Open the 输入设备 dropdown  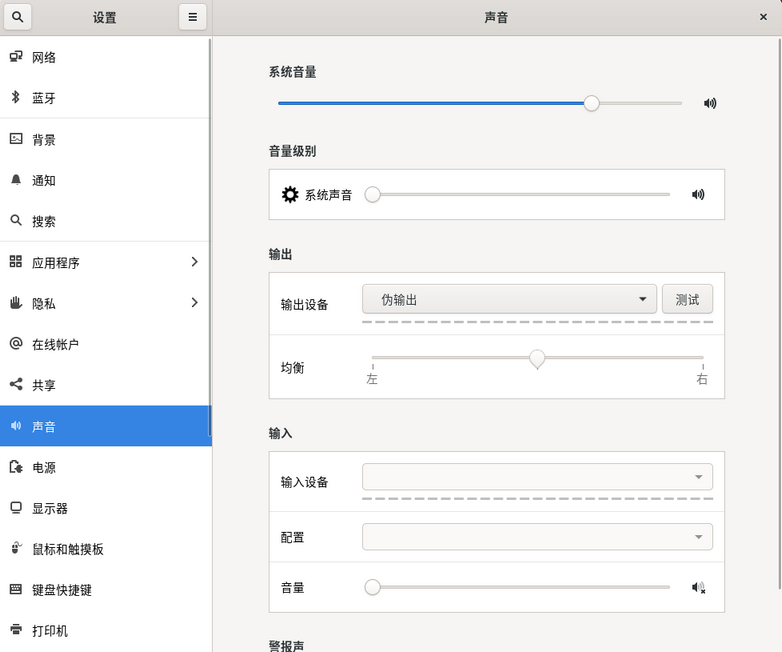tap(537, 477)
